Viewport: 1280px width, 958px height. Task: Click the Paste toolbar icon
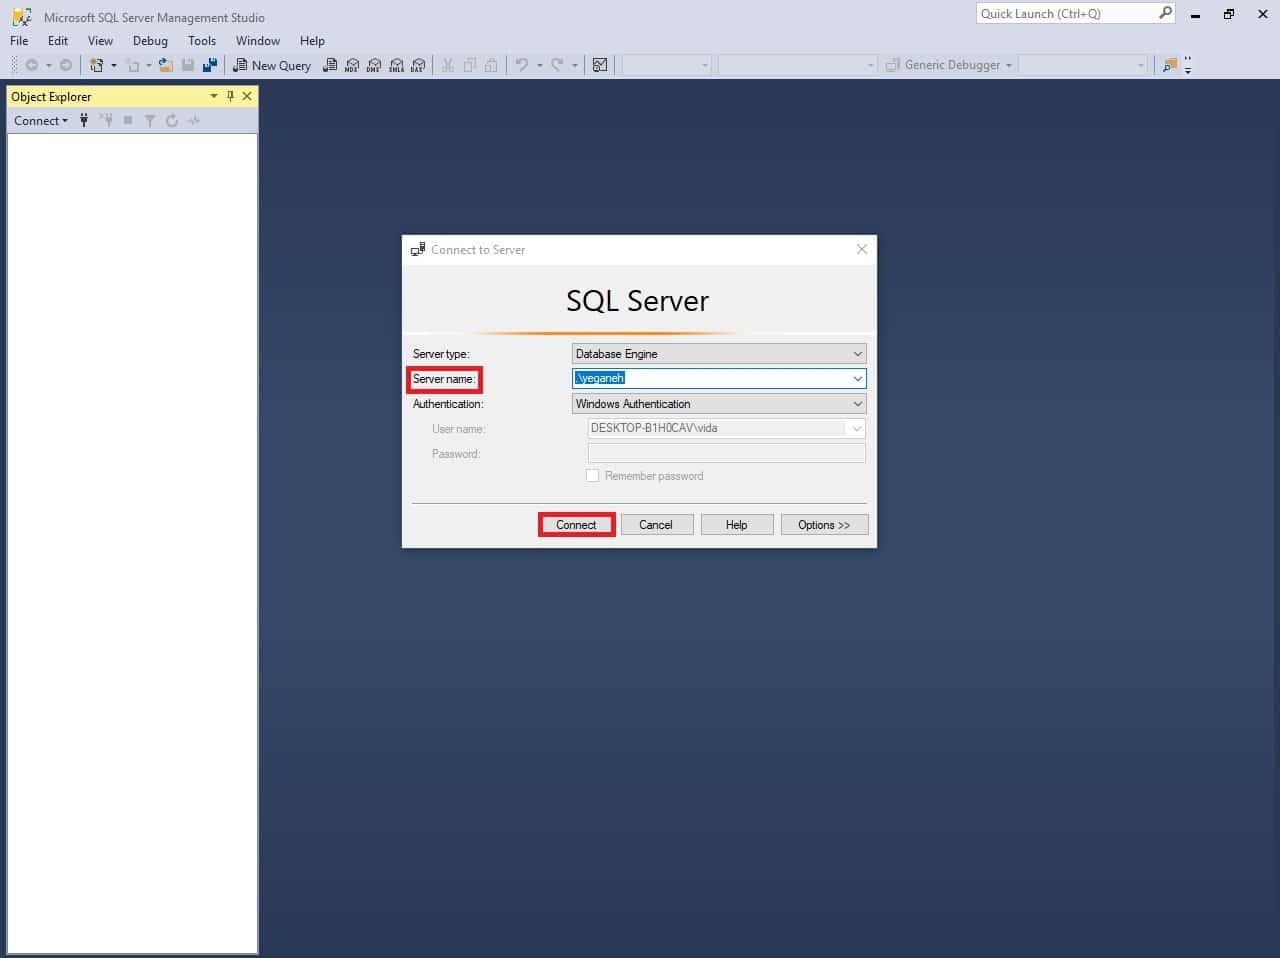point(491,65)
